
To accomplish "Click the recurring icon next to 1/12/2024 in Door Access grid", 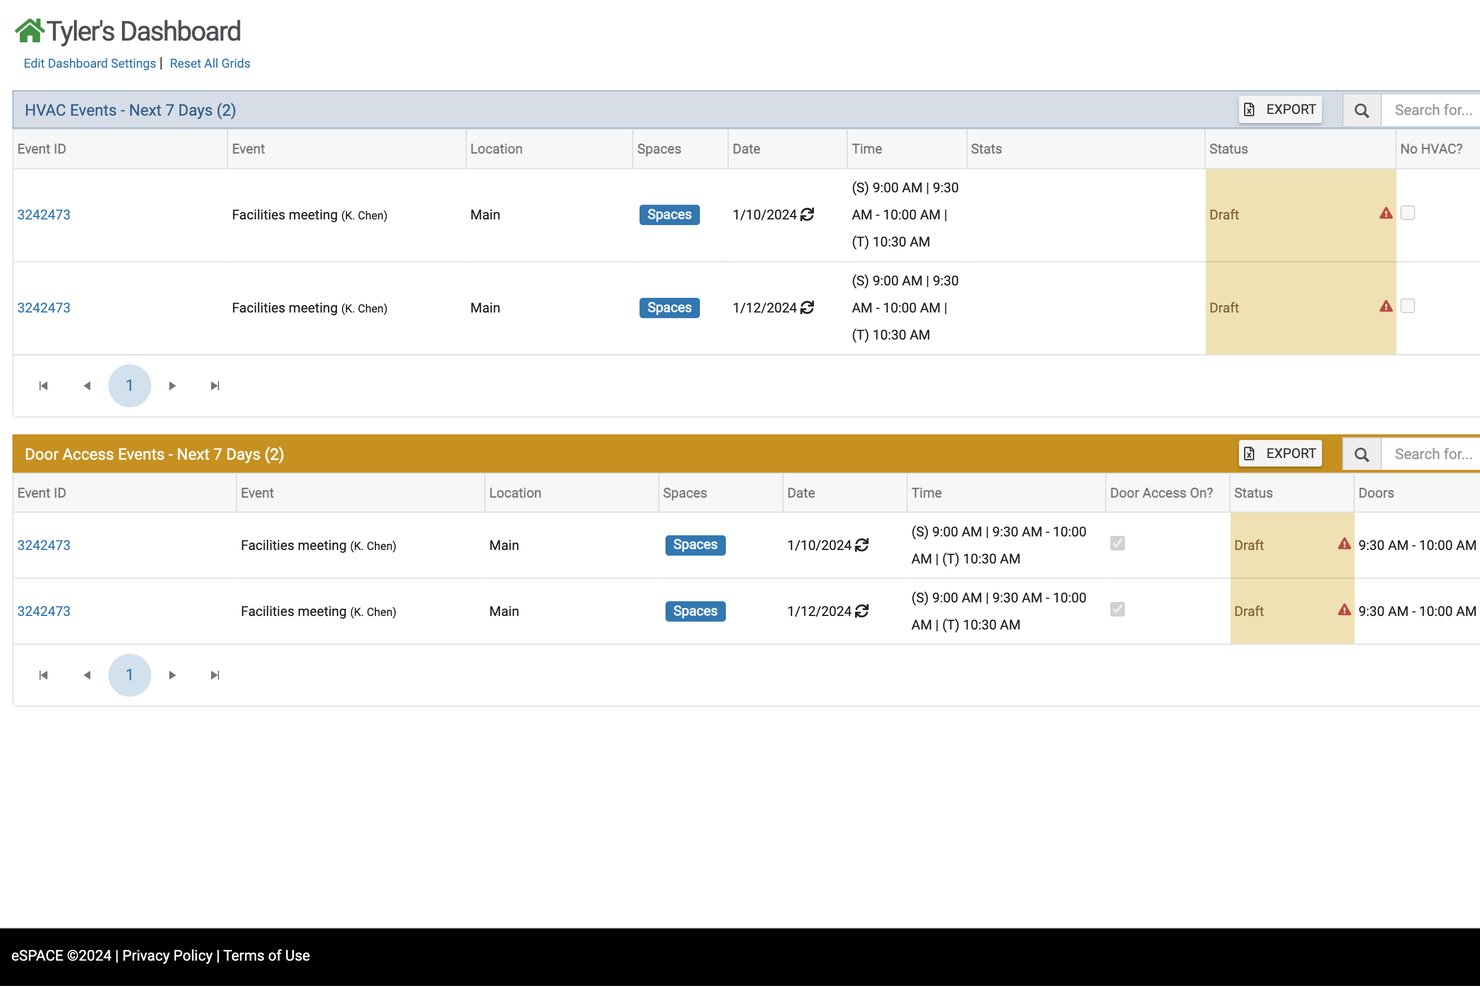I will pyautogui.click(x=862, y=611).
